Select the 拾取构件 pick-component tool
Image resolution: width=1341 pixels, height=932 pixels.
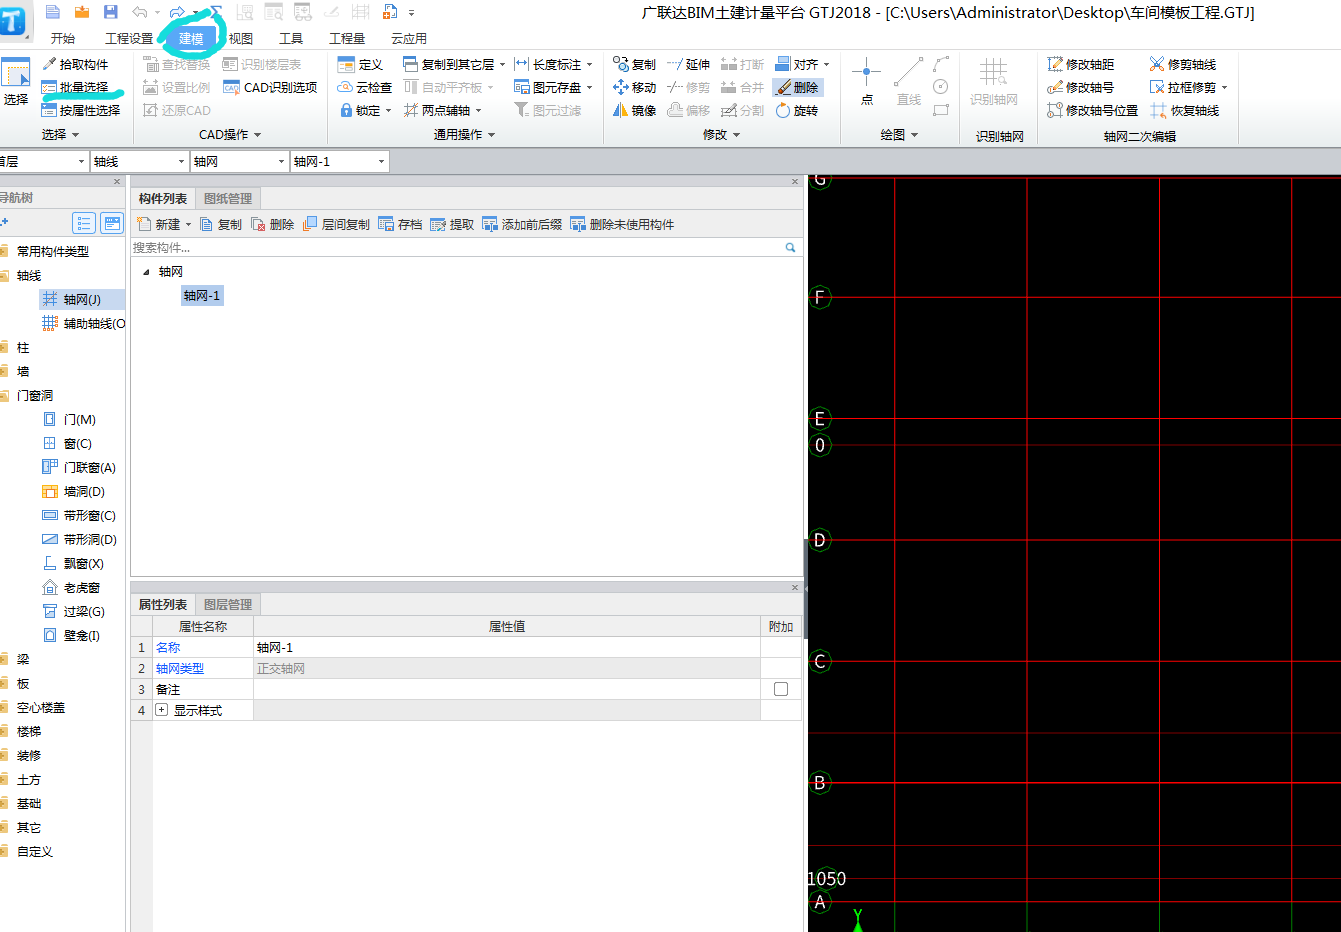pos(75,64)
